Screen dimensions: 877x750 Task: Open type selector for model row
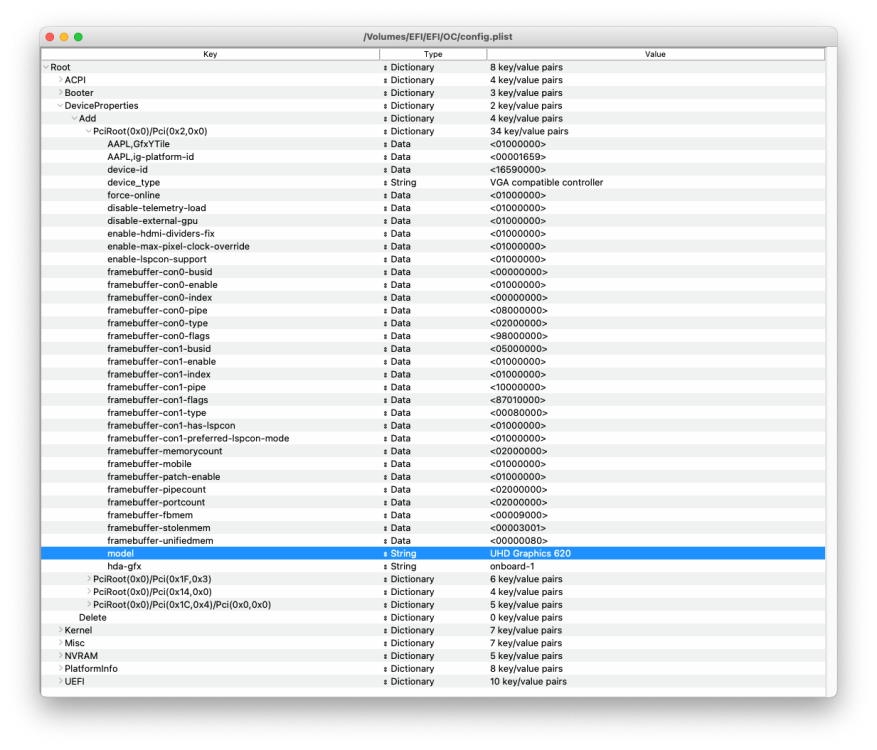tap(385, 554)
